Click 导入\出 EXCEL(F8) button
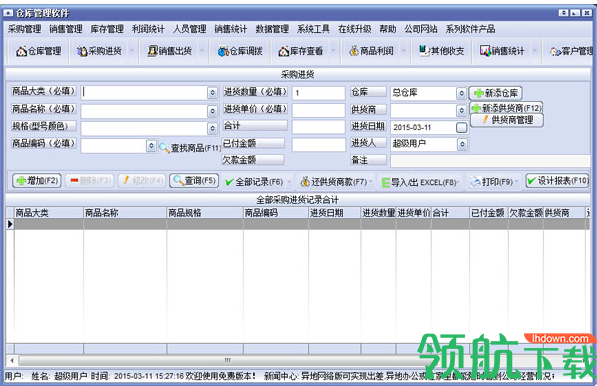This screenshot has width=597, height=386. (x=419, y=182)
